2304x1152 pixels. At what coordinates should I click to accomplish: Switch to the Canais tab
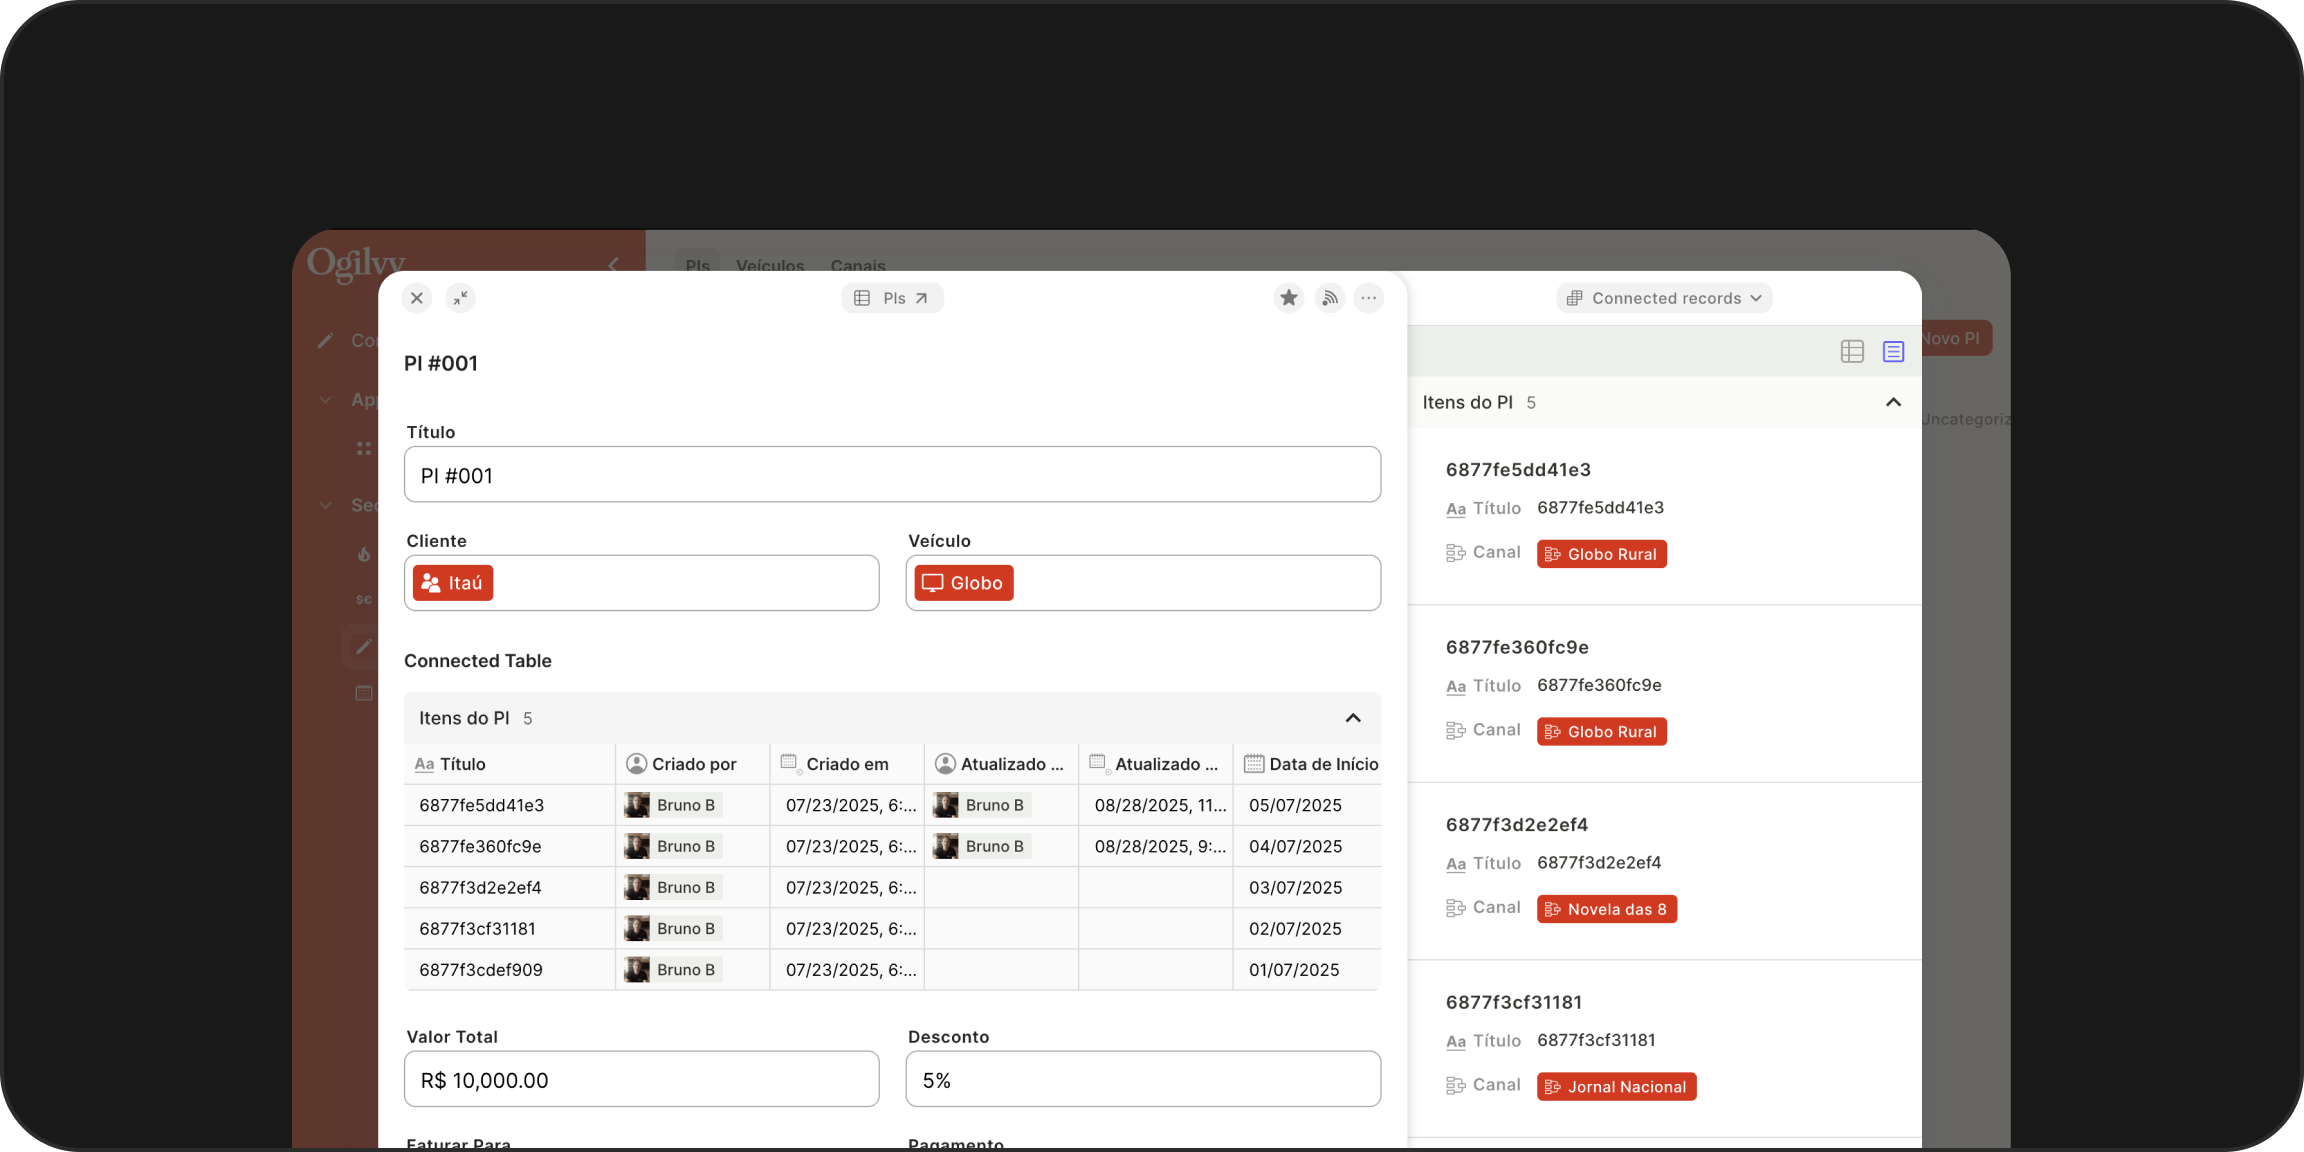[x=858, y=266]
